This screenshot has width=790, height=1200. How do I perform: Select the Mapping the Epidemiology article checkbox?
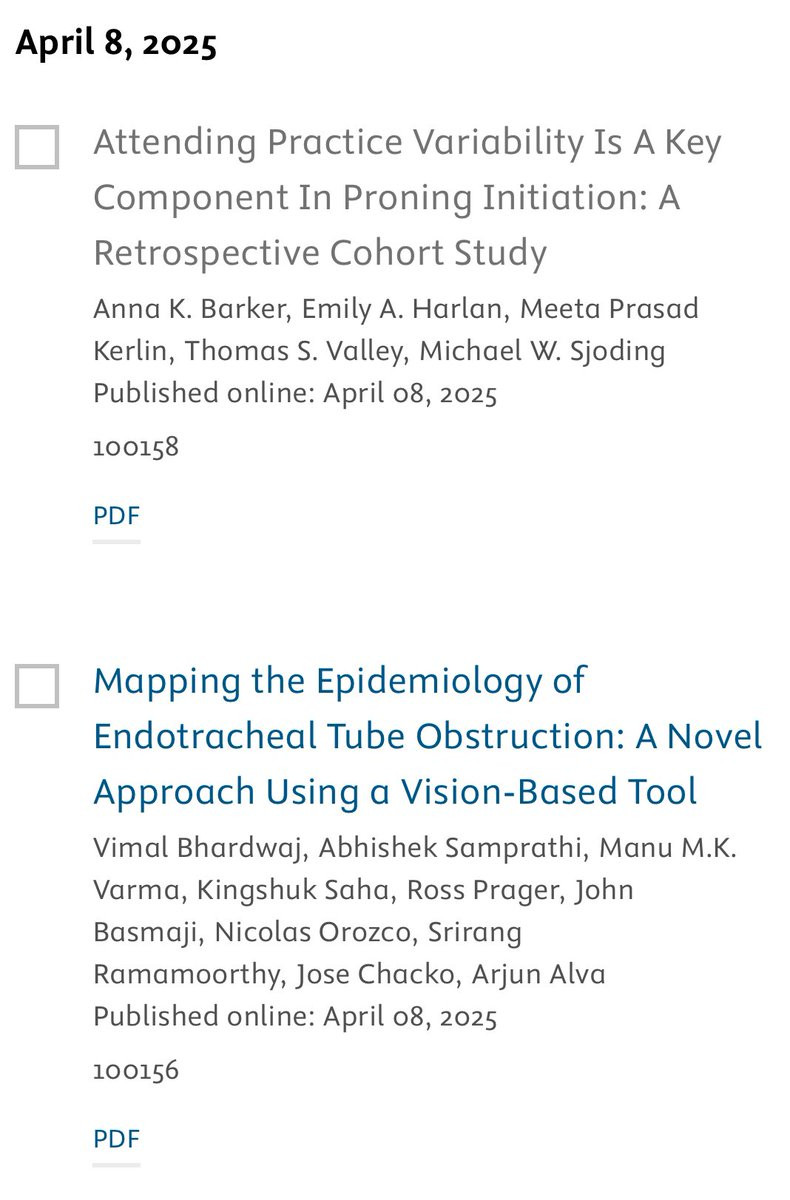click(37, 686)
